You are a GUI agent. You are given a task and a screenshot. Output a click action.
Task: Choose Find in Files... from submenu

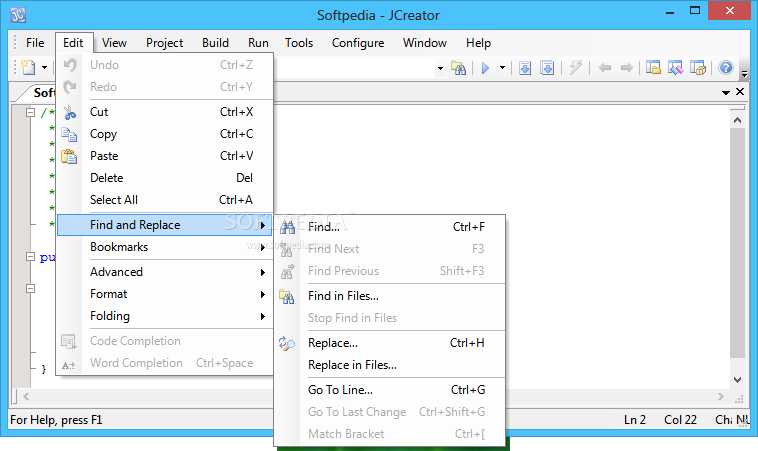390,296
